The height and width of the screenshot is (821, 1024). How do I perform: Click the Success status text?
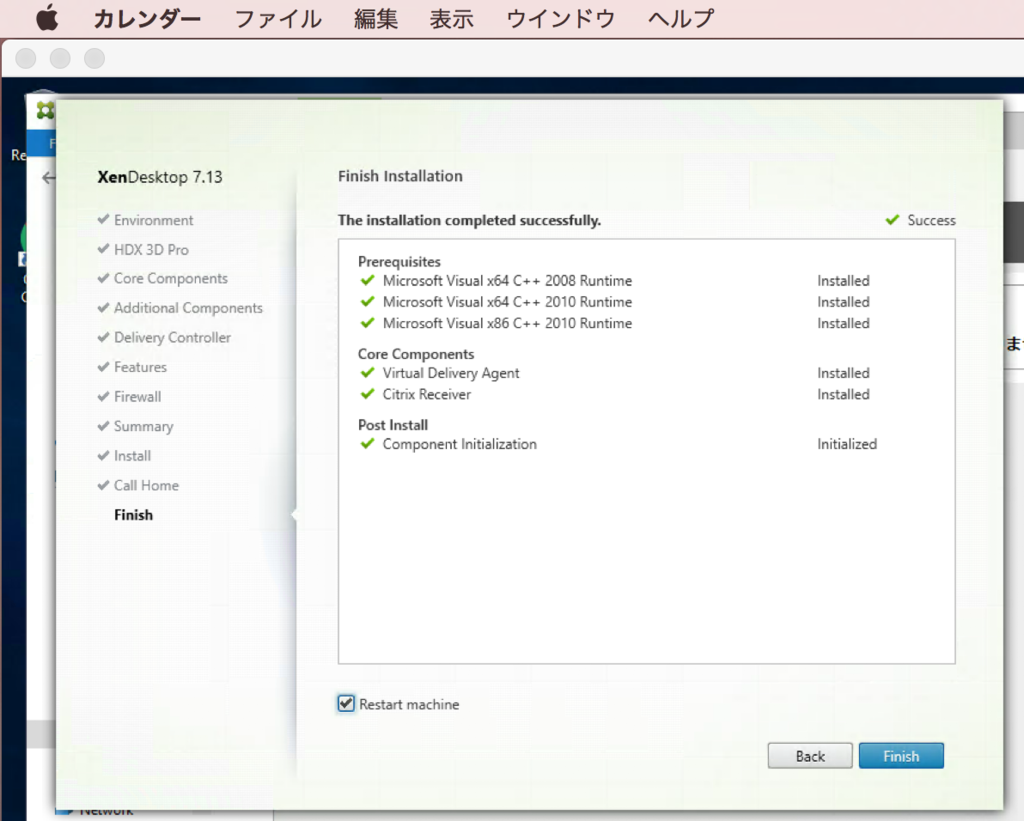[931, 220]
